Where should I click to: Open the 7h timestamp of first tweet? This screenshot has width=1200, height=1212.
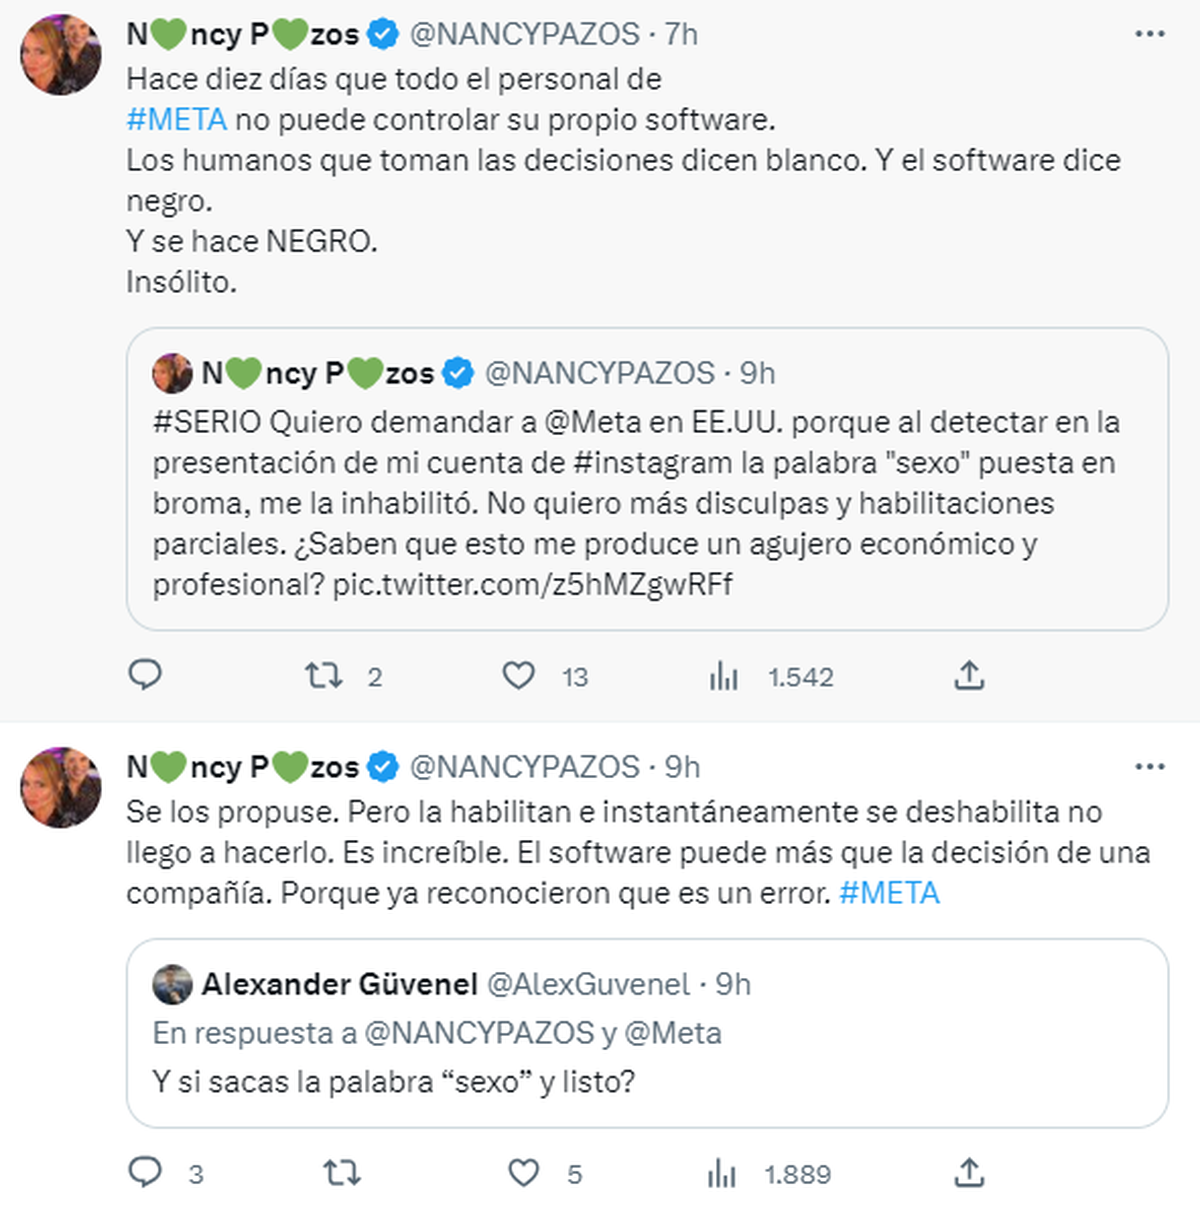[x=682, y=34]
